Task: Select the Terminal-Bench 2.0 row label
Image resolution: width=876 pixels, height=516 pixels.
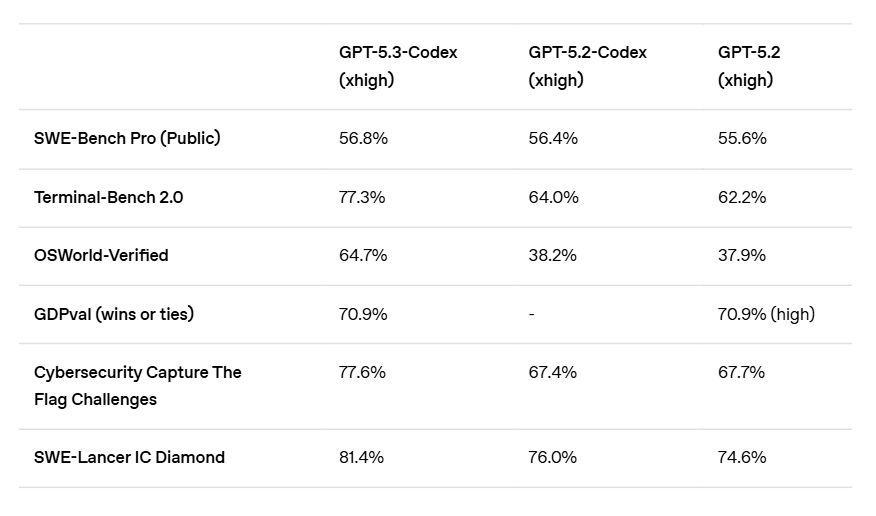Action: (x=109, y=197)
